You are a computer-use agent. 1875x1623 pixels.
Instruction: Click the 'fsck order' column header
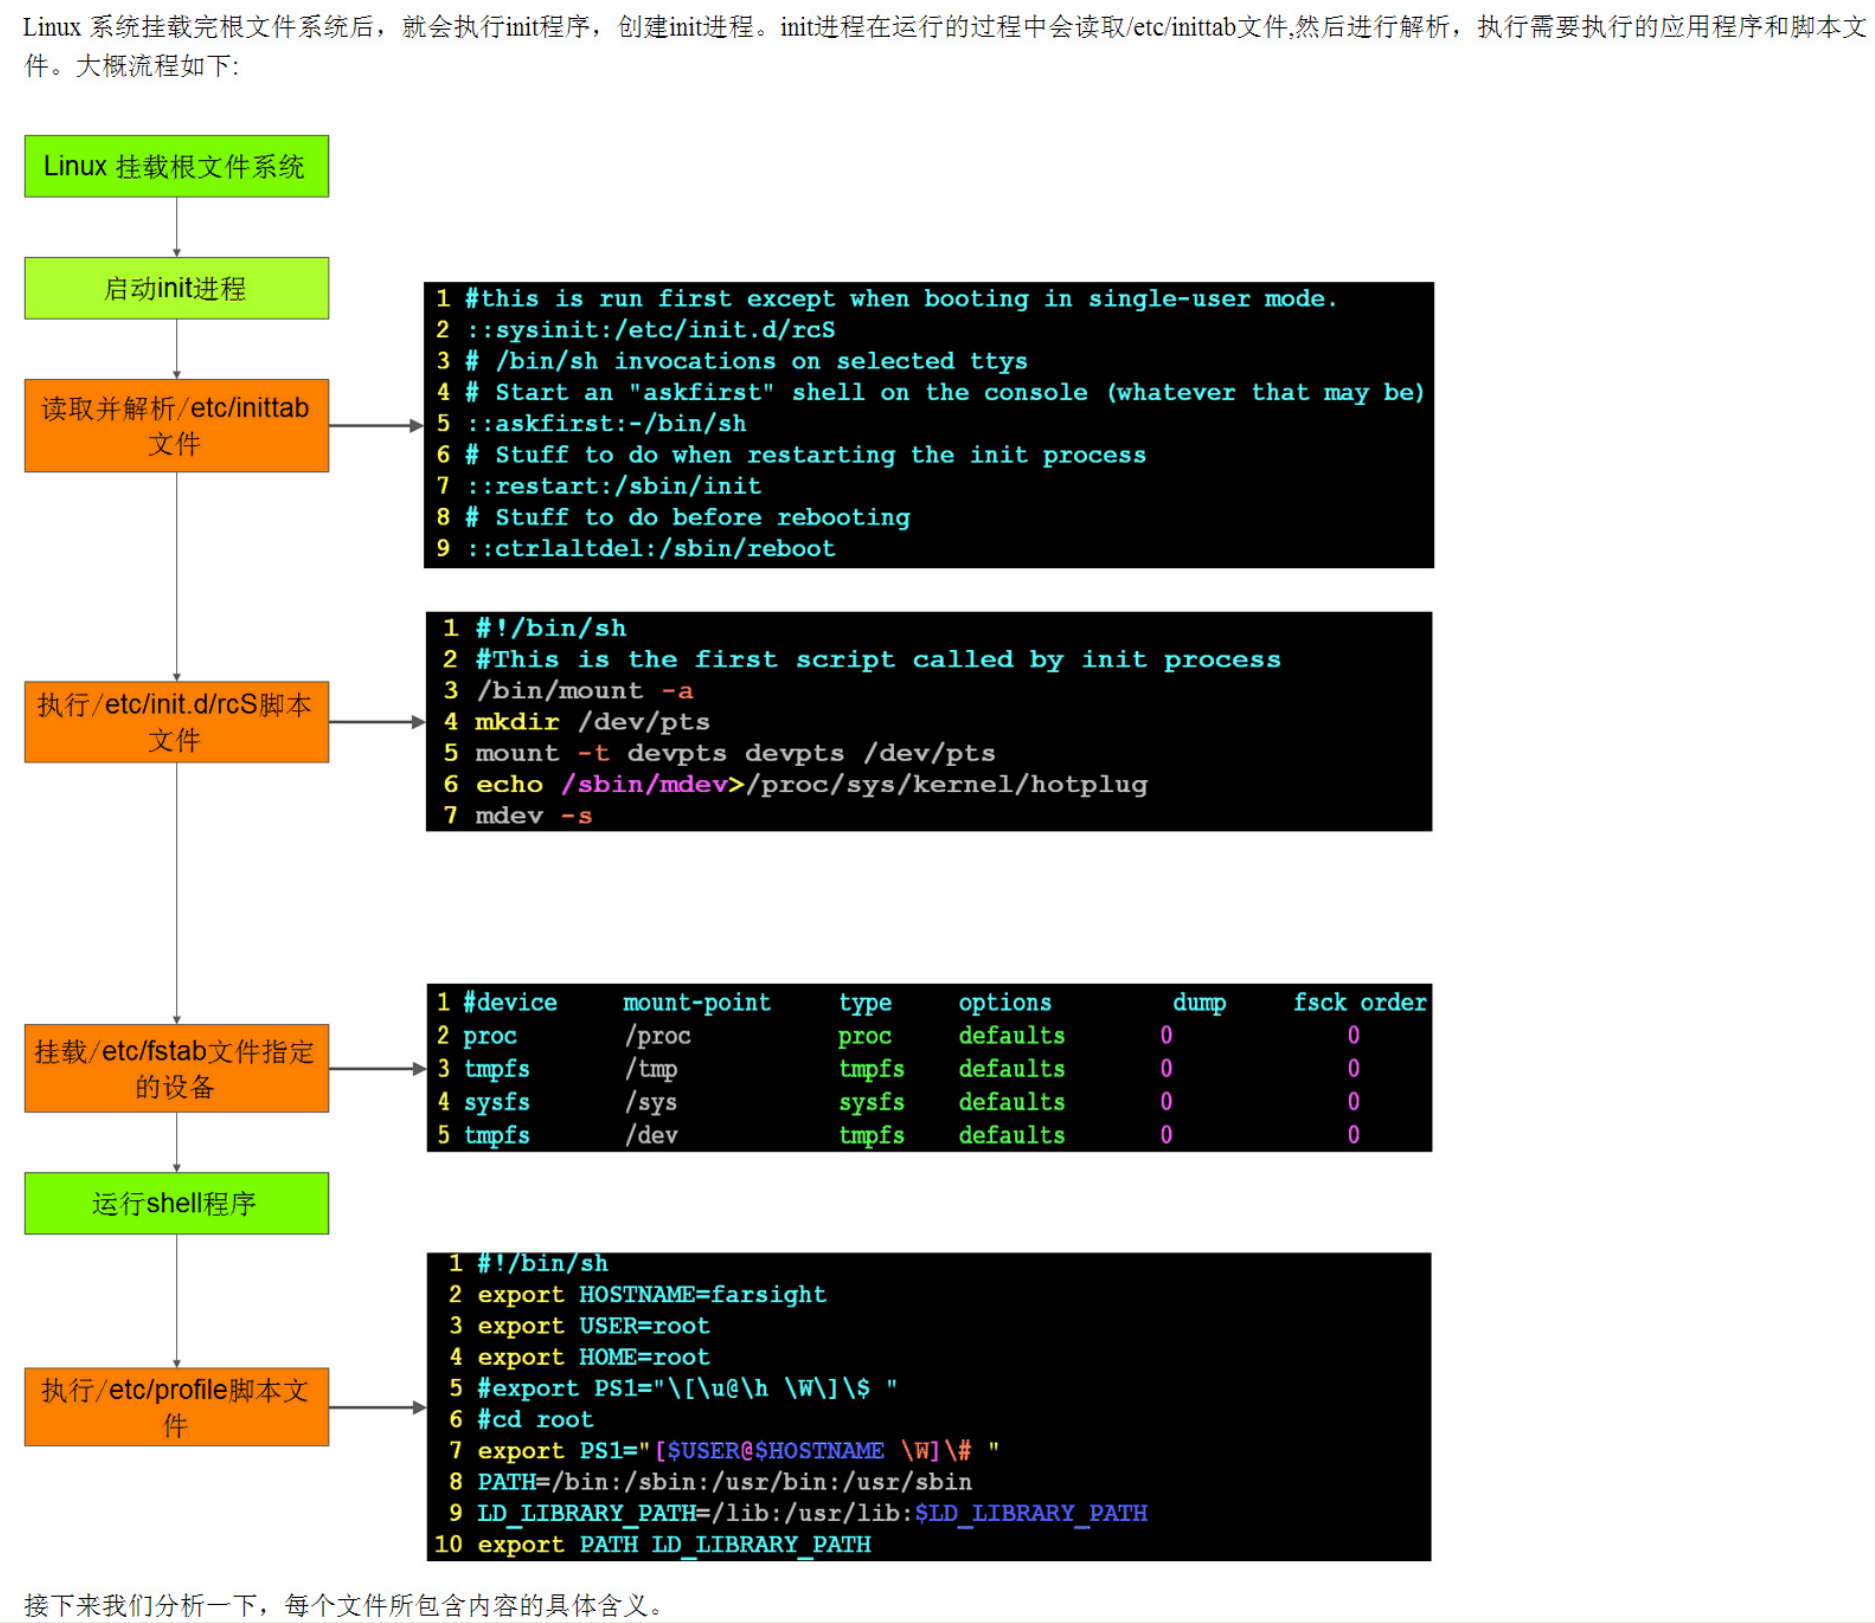(x=1360, y=1003)
